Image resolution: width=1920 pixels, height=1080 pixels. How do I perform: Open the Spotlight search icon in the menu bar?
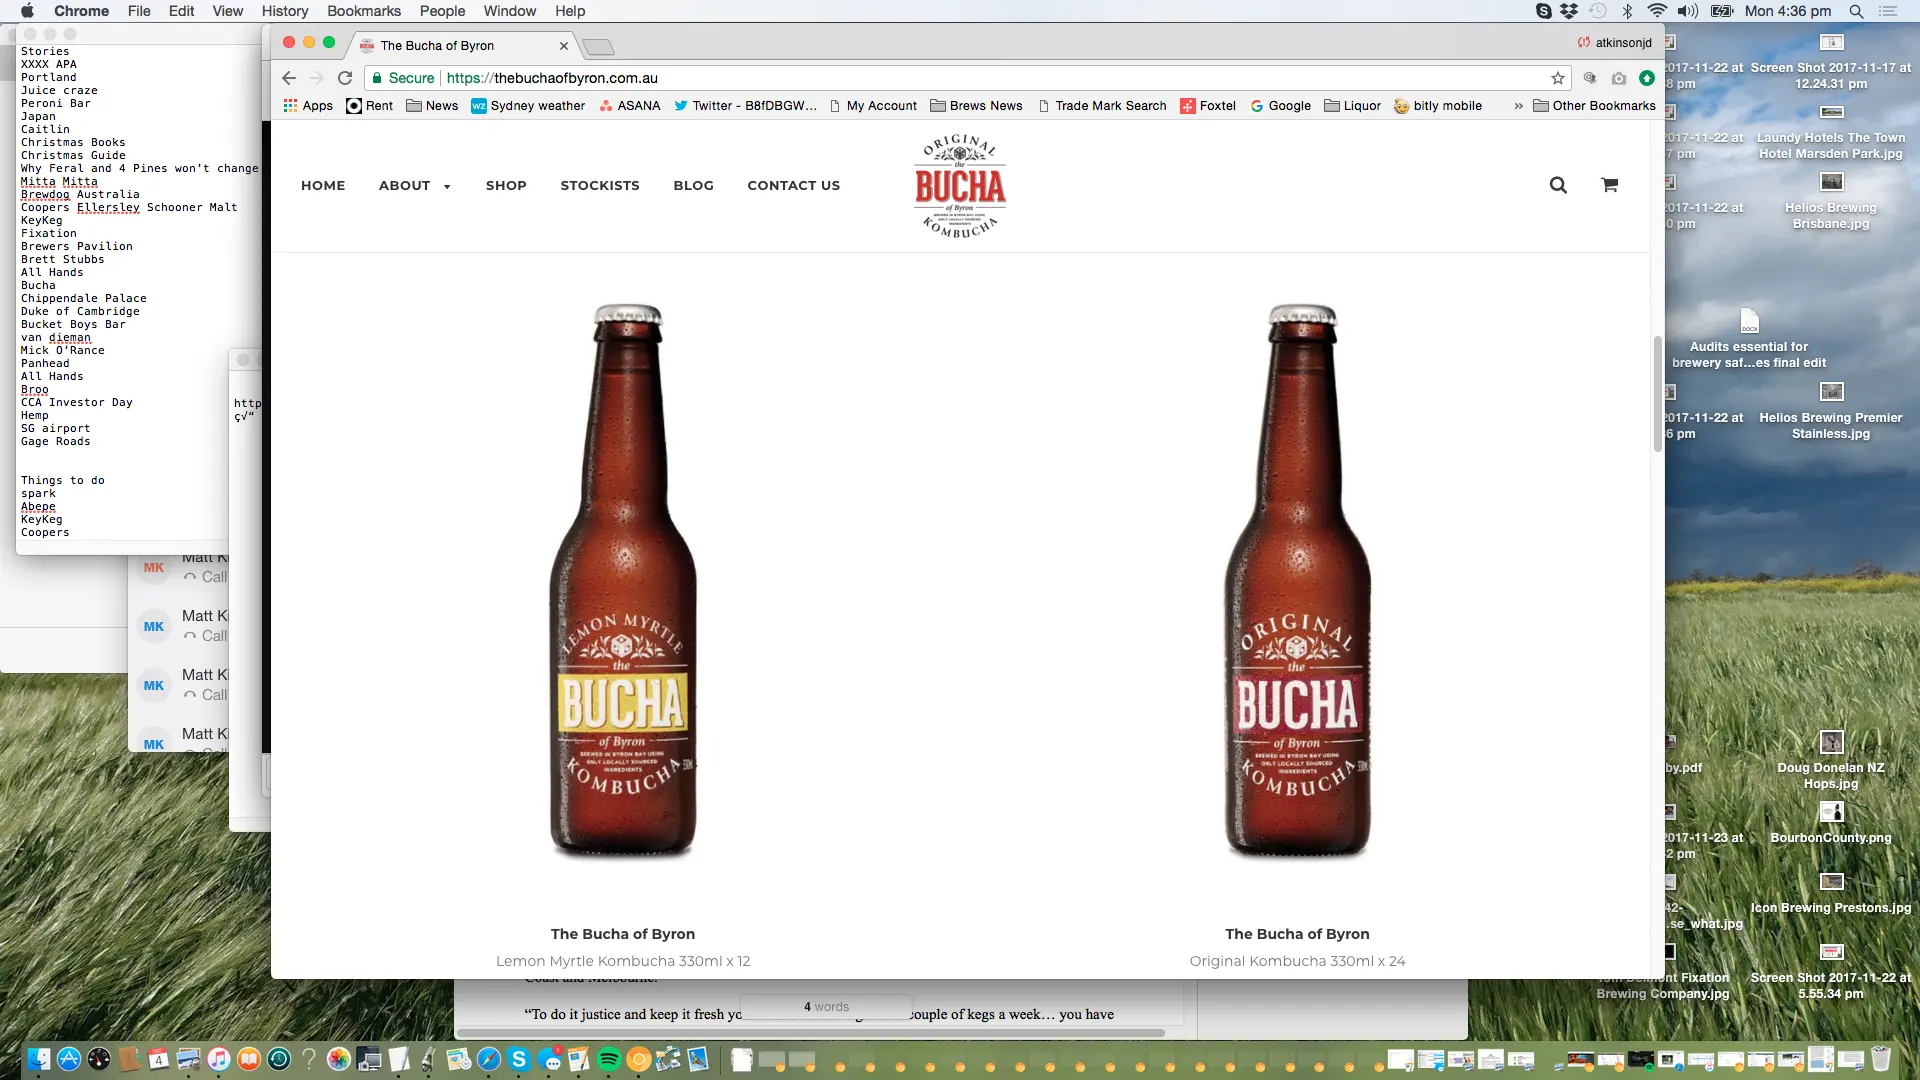coord(1856,11)
